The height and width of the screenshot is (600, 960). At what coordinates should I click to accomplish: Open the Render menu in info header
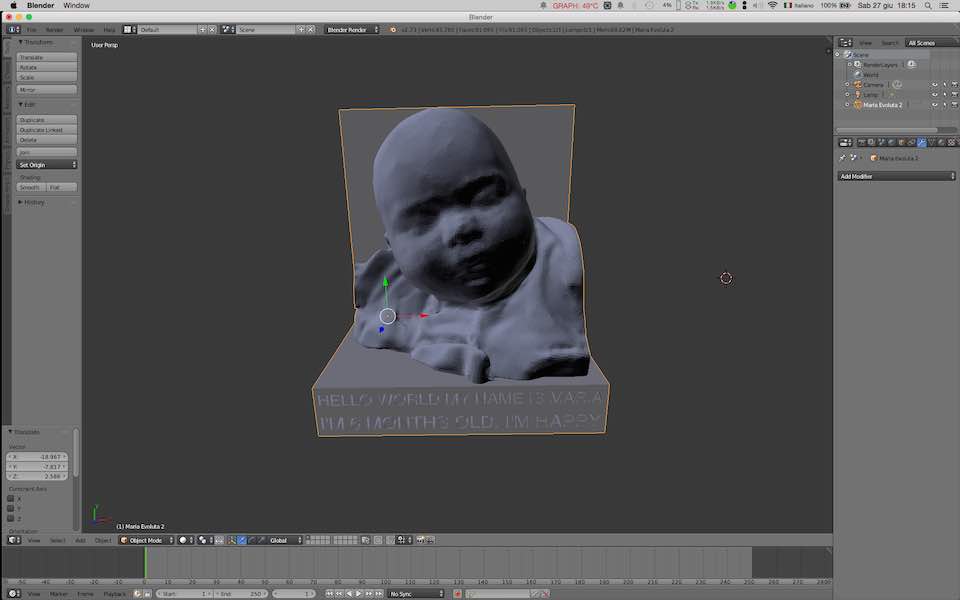(x=54, y=29)
